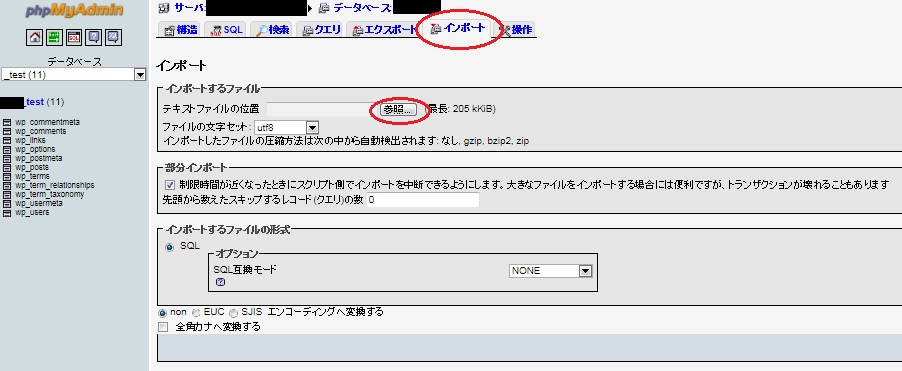Click the wp_posts table browse icon
The width and height of the screenshot is (902, 371).
click(x=7, y=167)
